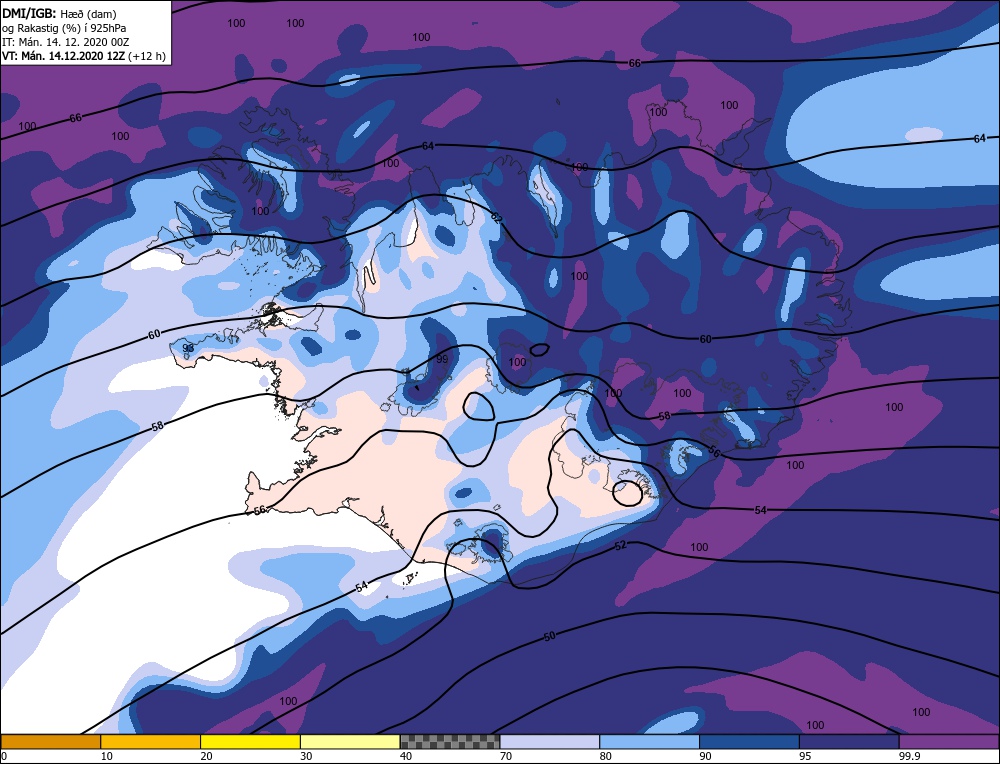Screen dimensions: 1000x764
Task: Click the '10' legend scale label
Action: [x=106, y=756]
